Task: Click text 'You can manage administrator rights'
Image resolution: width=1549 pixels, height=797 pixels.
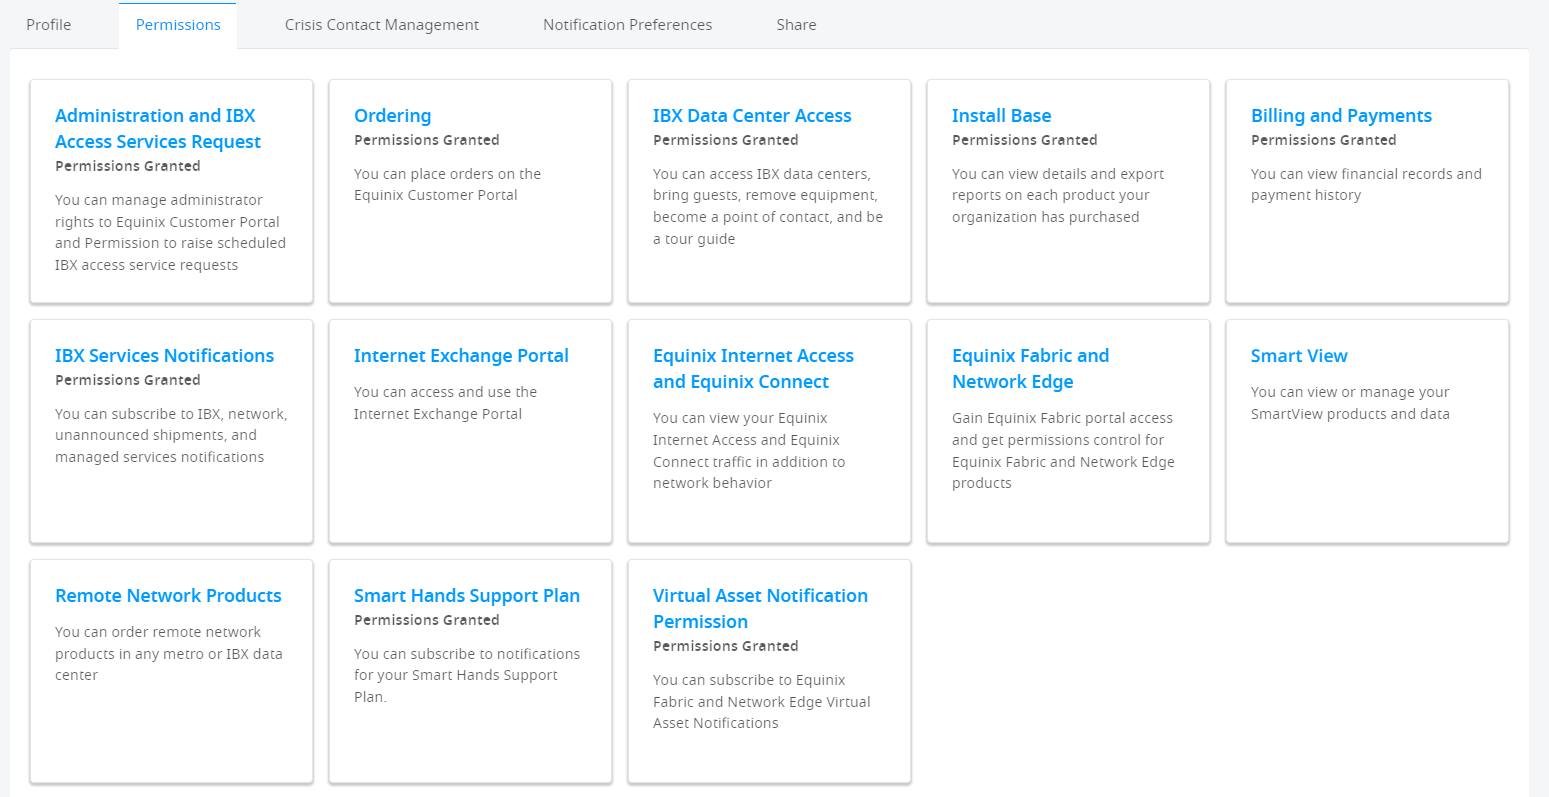Action: 170,232
